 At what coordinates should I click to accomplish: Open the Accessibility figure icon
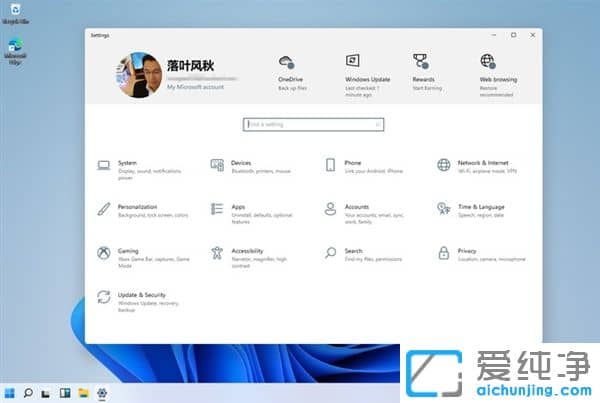pos(217,253)
